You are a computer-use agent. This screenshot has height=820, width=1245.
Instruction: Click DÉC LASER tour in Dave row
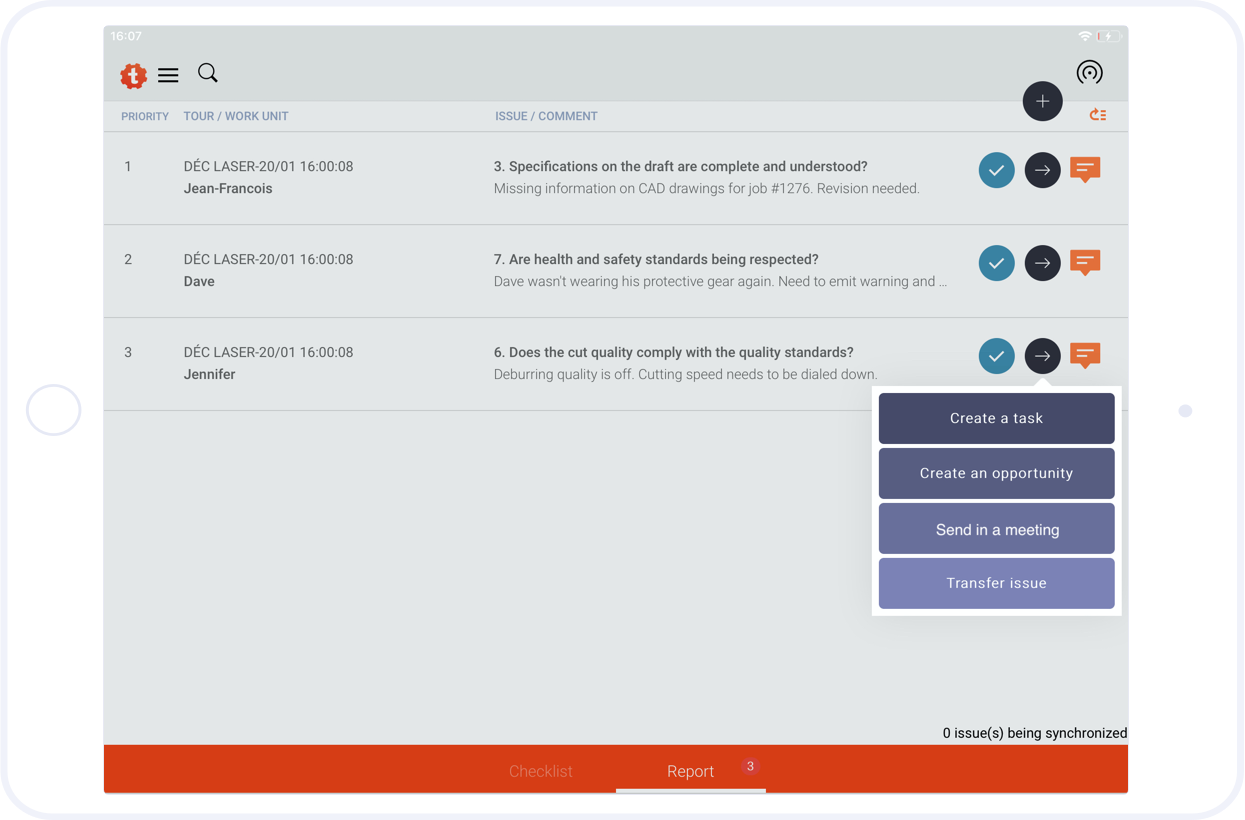tap(268, 259)
